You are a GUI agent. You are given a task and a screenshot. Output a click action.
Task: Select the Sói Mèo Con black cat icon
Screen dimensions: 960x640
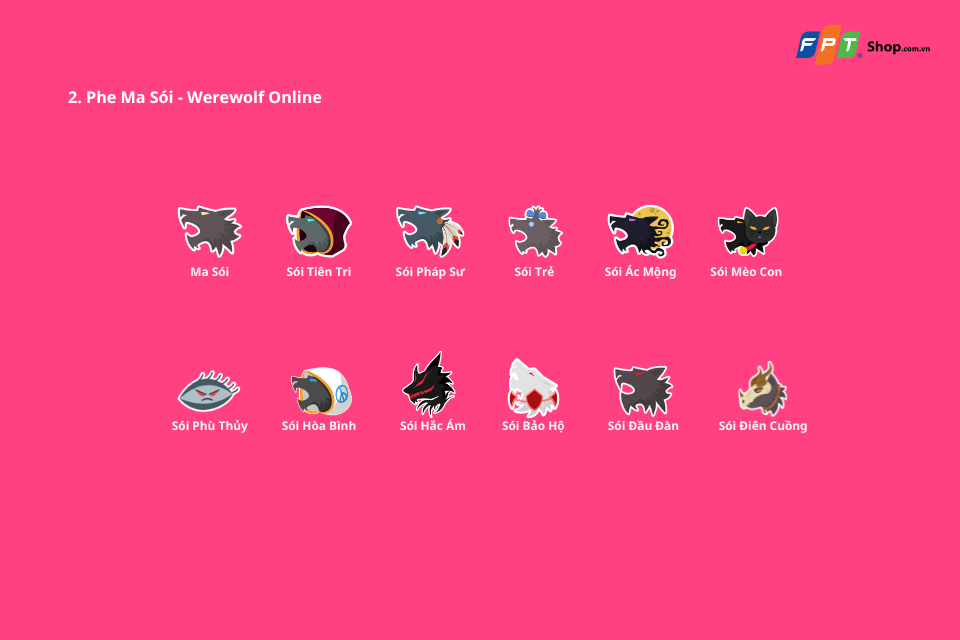click(748, 231)
